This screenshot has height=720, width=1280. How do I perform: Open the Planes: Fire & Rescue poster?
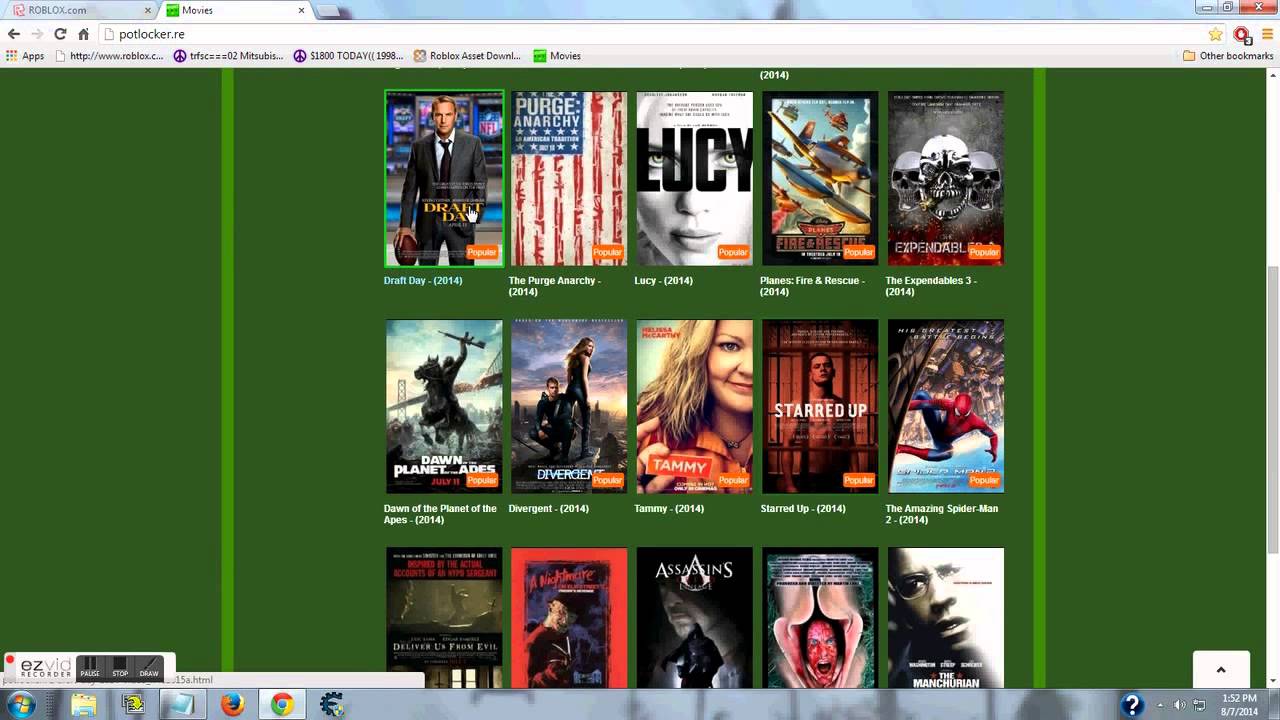pos(820,179)
